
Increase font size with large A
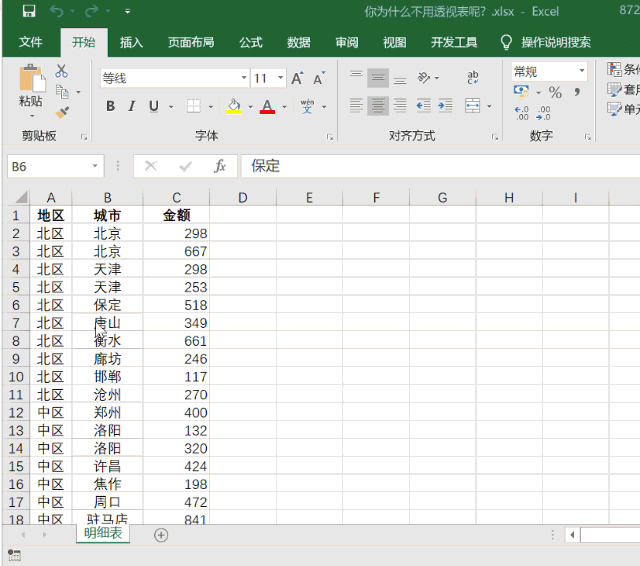click(x=297, y=78)
